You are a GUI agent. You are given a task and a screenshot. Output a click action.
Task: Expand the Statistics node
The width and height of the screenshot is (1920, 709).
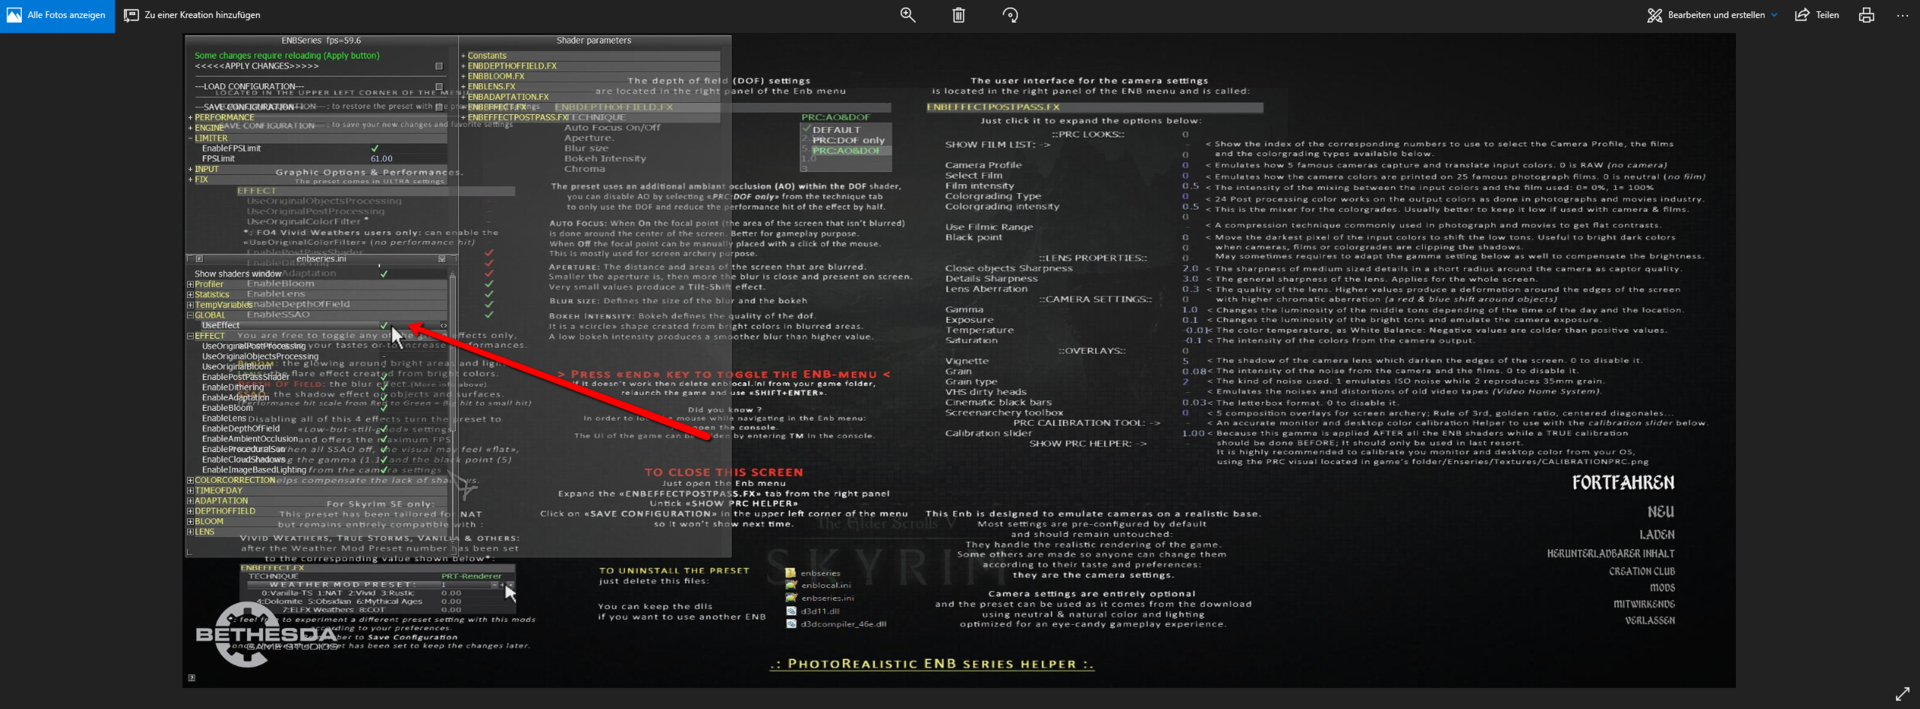tap(190, 295)
